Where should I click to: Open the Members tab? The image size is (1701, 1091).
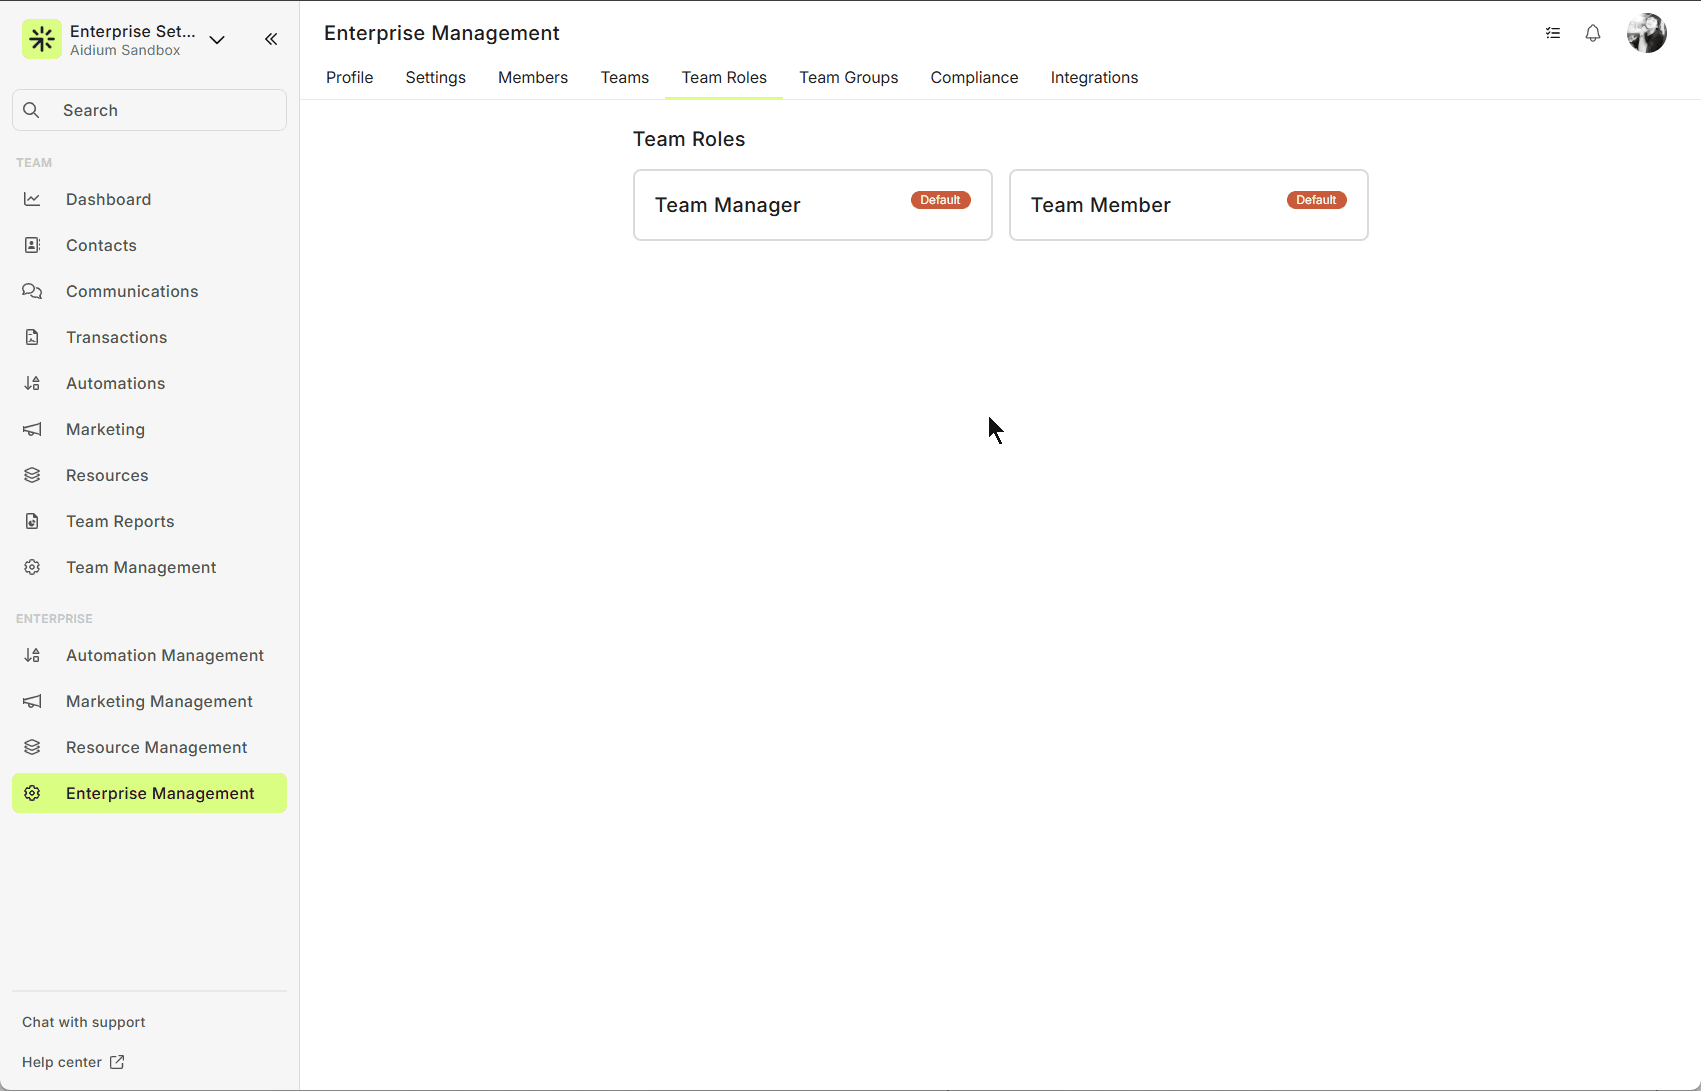tap(533, 77)
